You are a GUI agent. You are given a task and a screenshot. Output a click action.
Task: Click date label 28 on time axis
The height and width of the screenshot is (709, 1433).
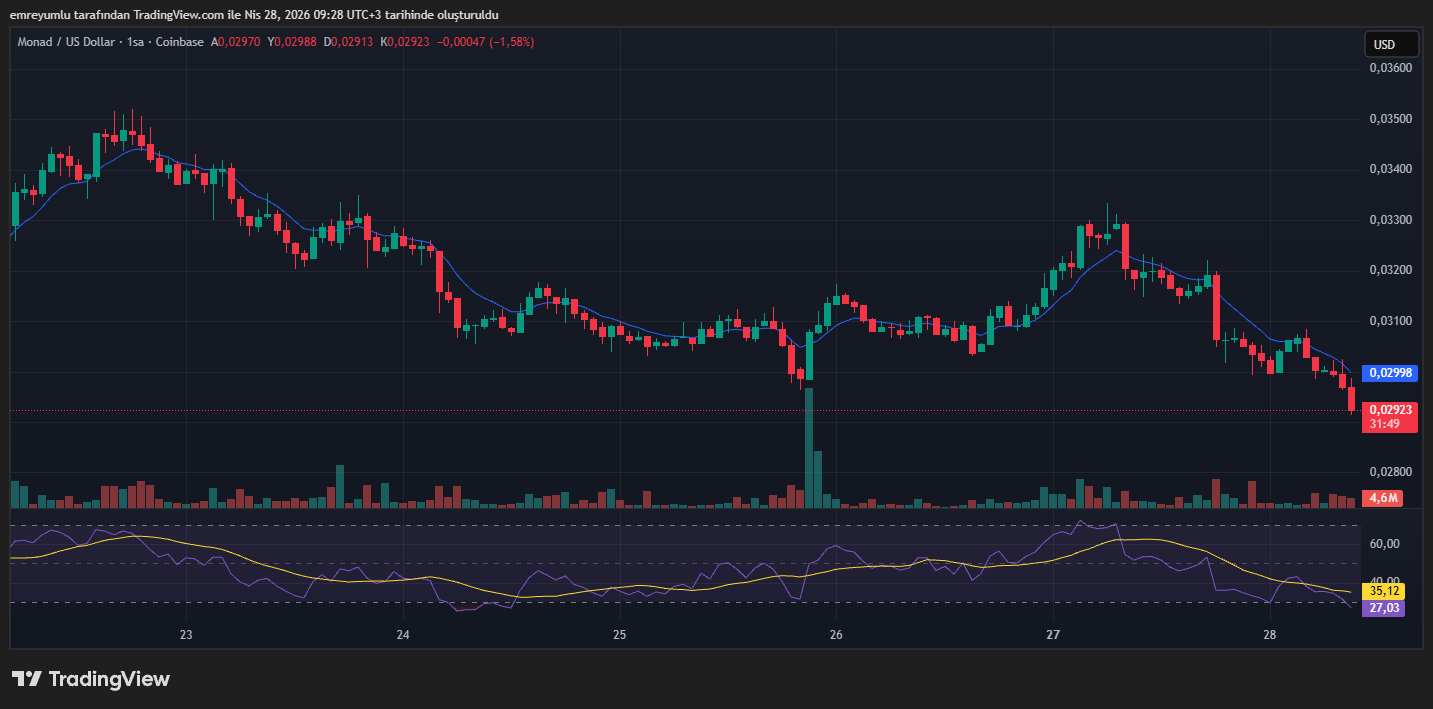(1270, 635)
